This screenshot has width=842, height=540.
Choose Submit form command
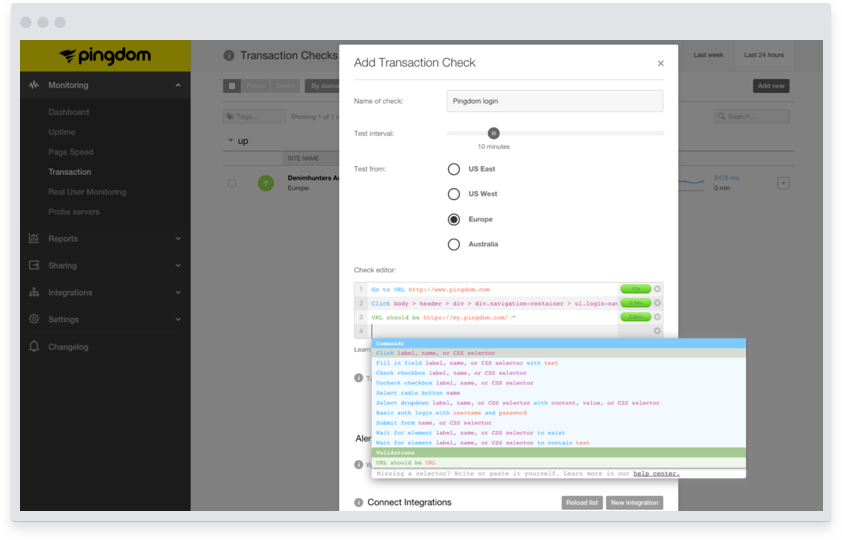(x=558, y=423)
